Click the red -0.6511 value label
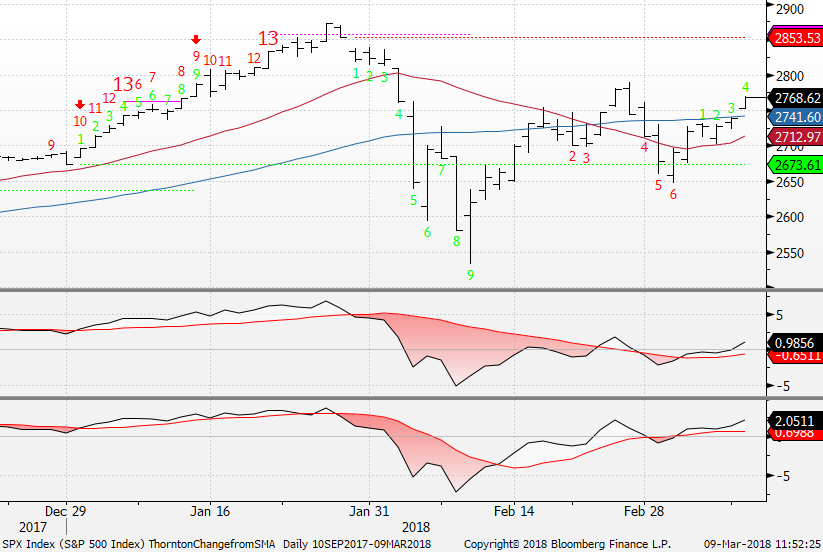 coord(794,356)
